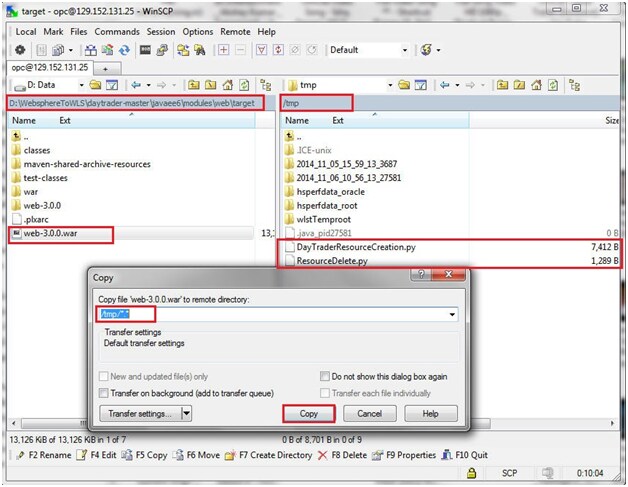Click the question mark in Copy dialog title
Viewport: 628px width, 487px height.
(421, 274)
